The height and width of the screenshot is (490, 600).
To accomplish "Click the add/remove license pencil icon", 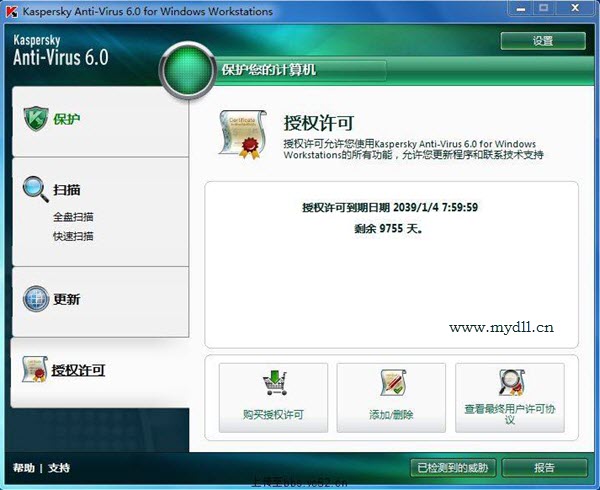I will click(393, 383).
